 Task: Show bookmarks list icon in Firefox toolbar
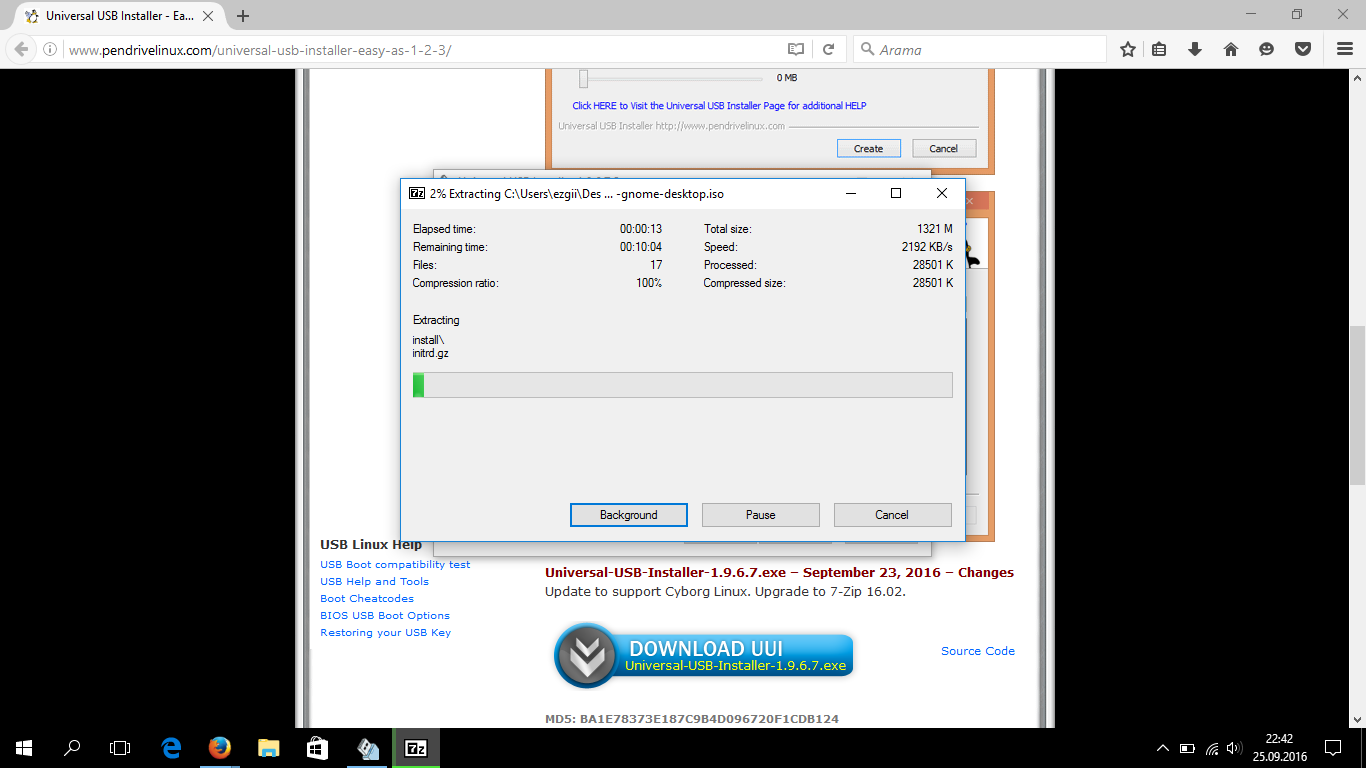point(1159,49)
